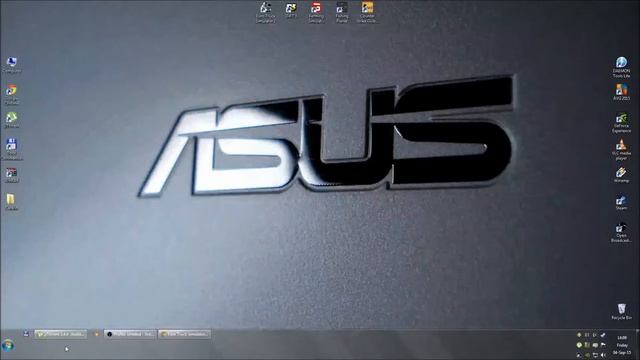Open the Recycle Bin
This screenshot has height=360, width=640.
click(x=621, y=311)
